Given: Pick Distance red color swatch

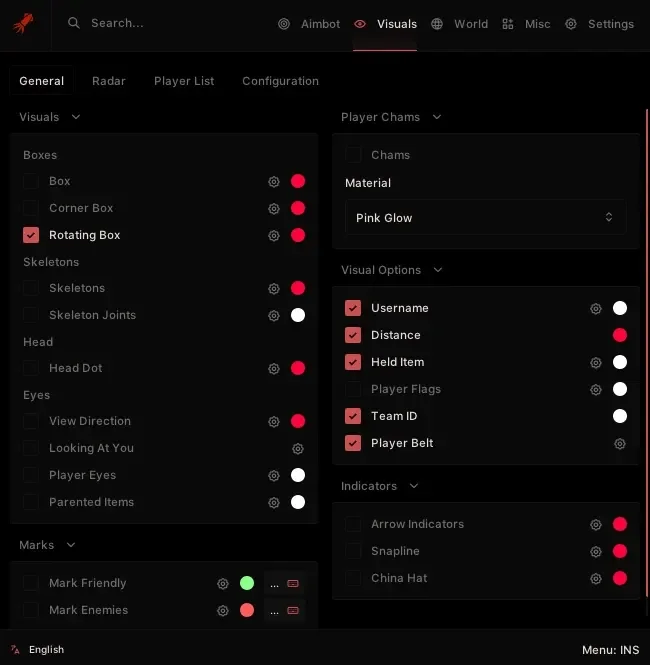Looking at the screenshot, I should (x=620, y=335).
